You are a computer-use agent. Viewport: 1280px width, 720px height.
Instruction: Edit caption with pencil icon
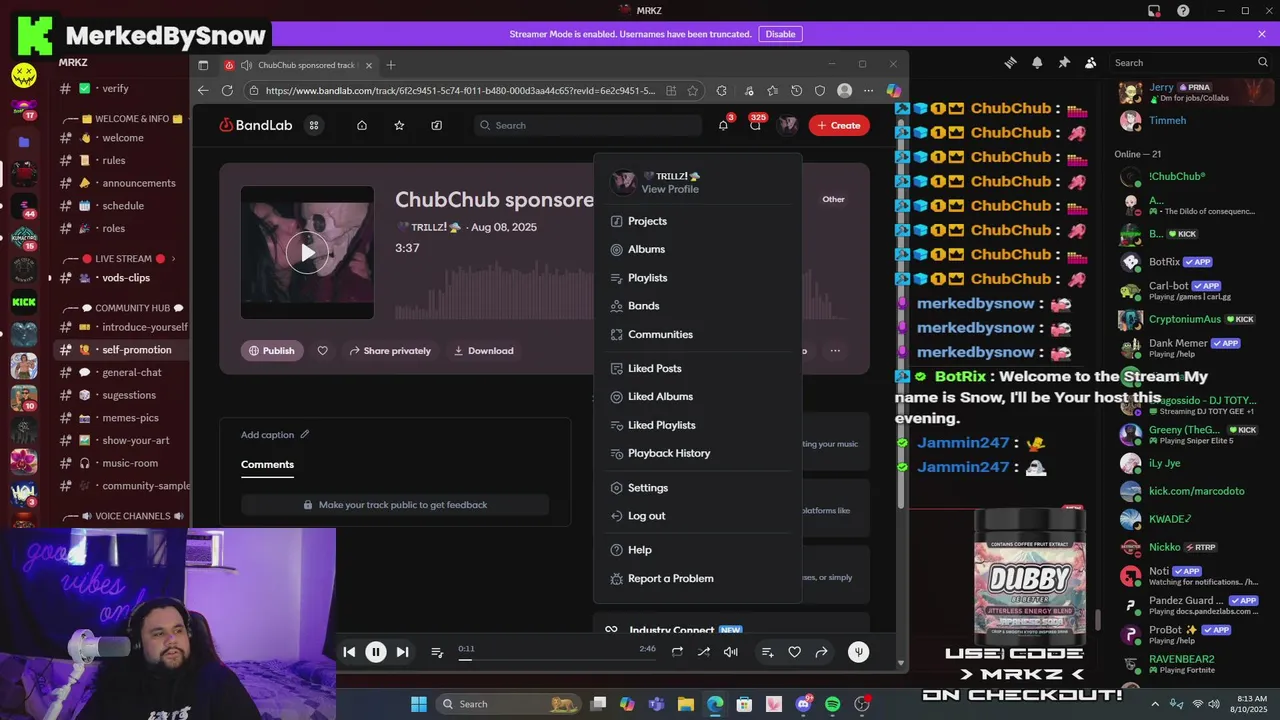pyautogui.click(x=305, y=434)
